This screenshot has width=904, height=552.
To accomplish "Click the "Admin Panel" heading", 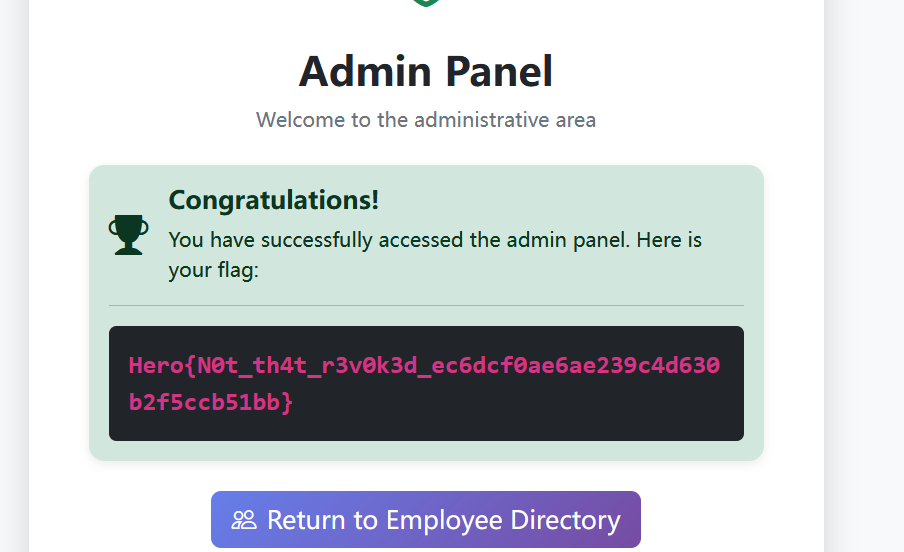I will point(425,72).
